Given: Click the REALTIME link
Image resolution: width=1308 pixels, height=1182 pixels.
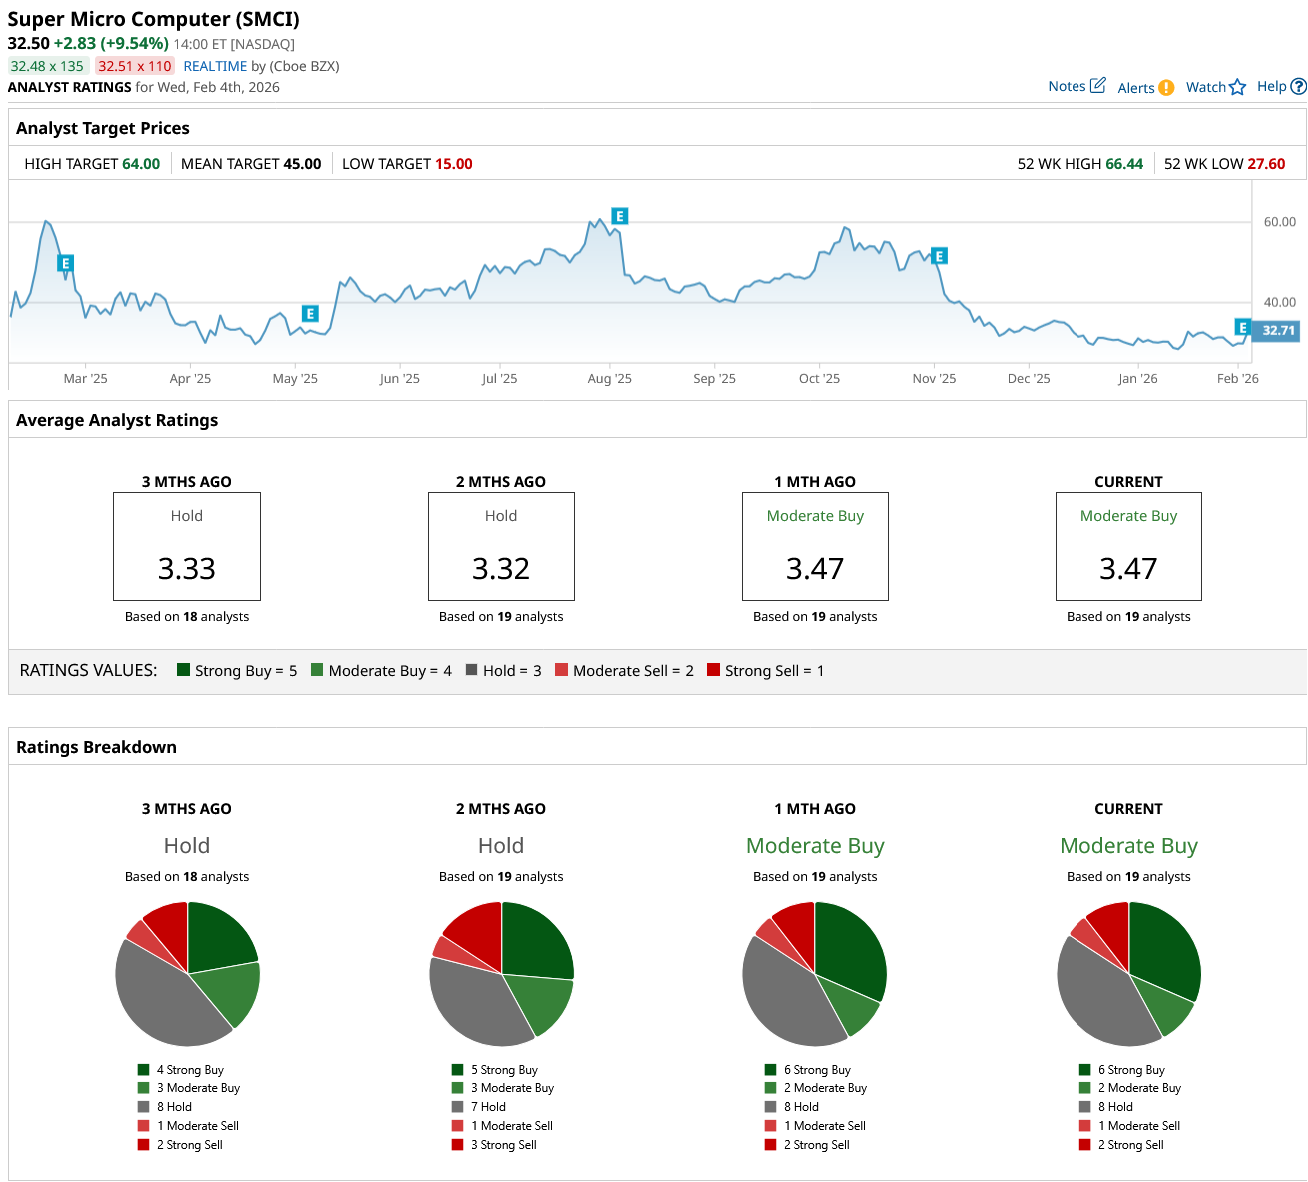Looking at the screenshot, I should click(215, 66).
